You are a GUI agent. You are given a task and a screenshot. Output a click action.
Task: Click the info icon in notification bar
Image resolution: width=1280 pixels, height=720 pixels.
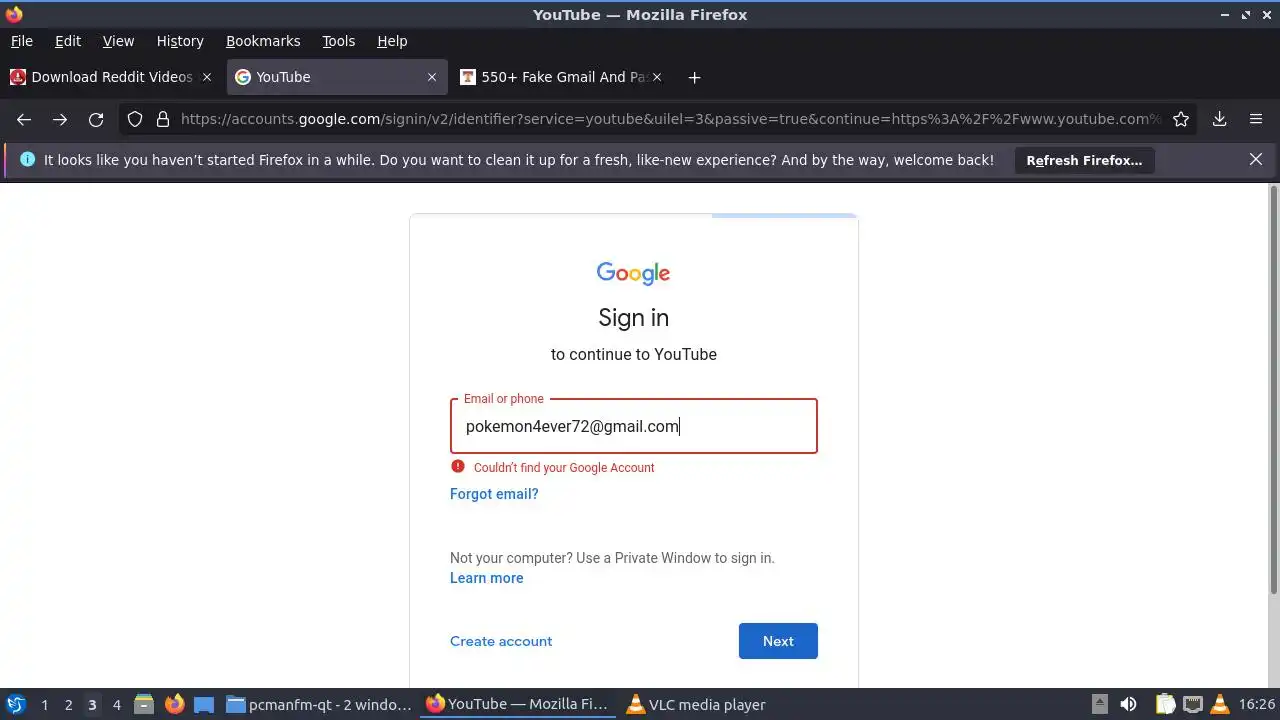[27, 159]
